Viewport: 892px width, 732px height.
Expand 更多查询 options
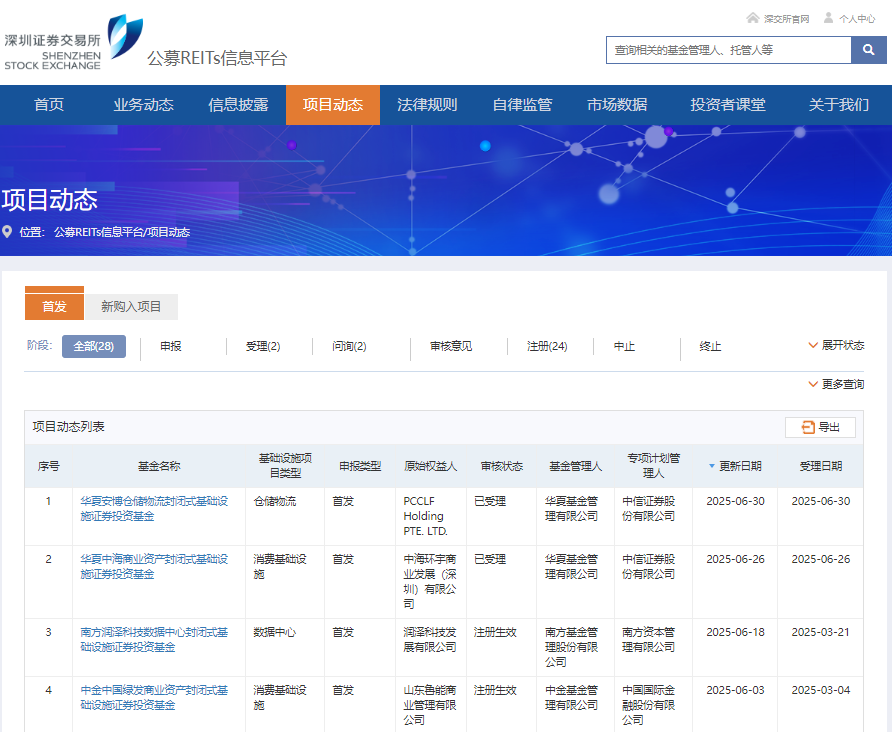point(814,384)
